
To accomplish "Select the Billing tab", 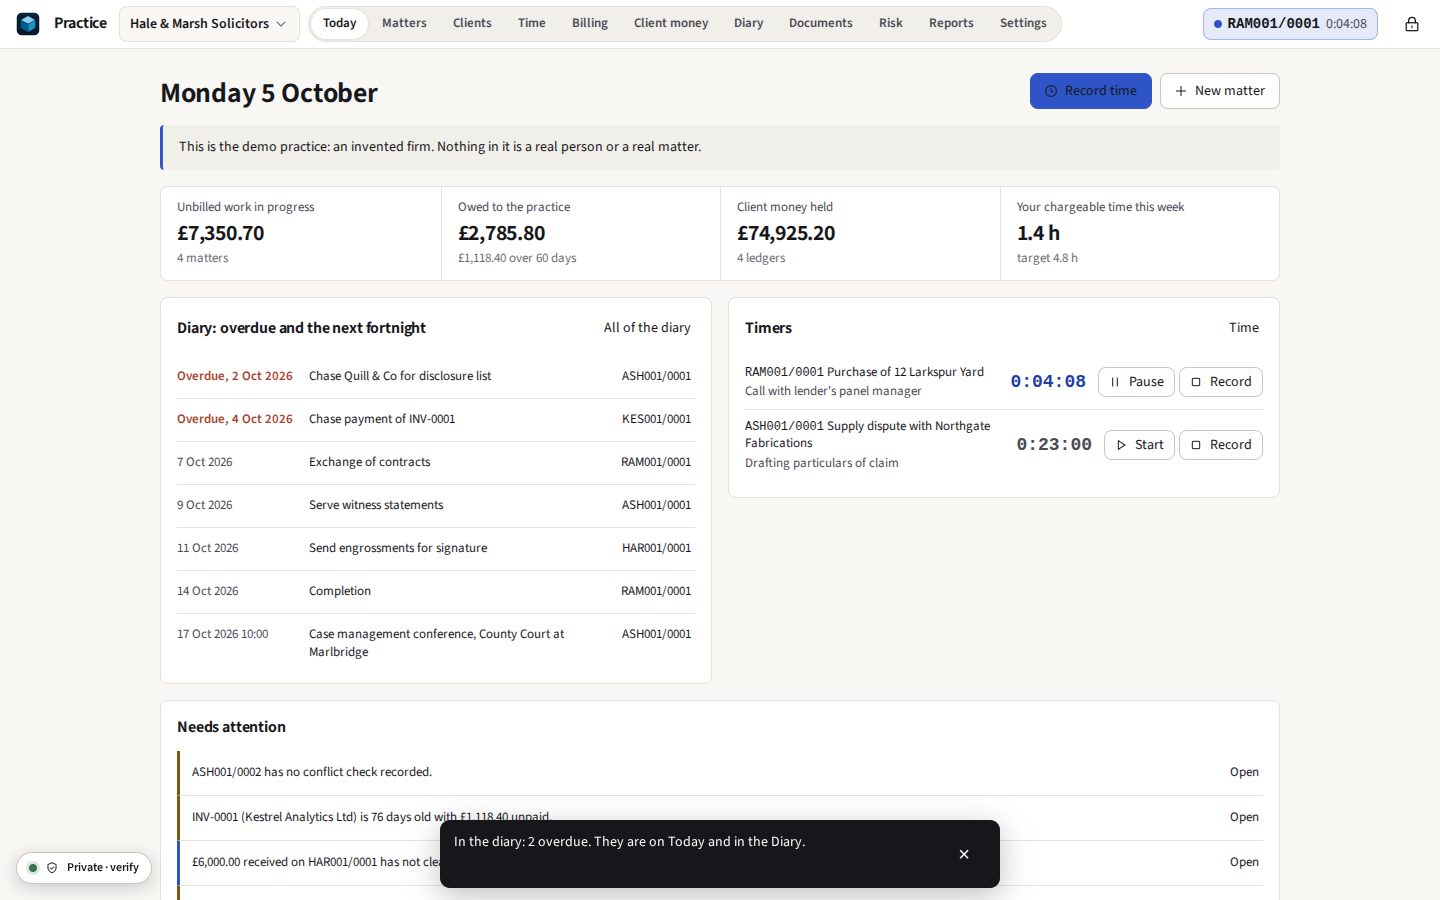I will coord(590,23).
